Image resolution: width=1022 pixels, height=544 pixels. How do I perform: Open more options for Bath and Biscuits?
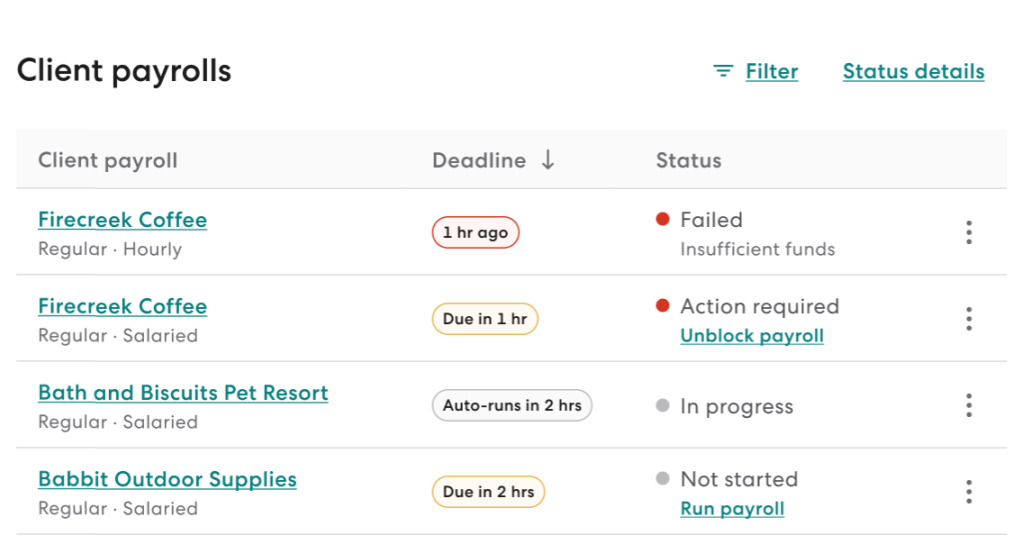pos(968,406)
